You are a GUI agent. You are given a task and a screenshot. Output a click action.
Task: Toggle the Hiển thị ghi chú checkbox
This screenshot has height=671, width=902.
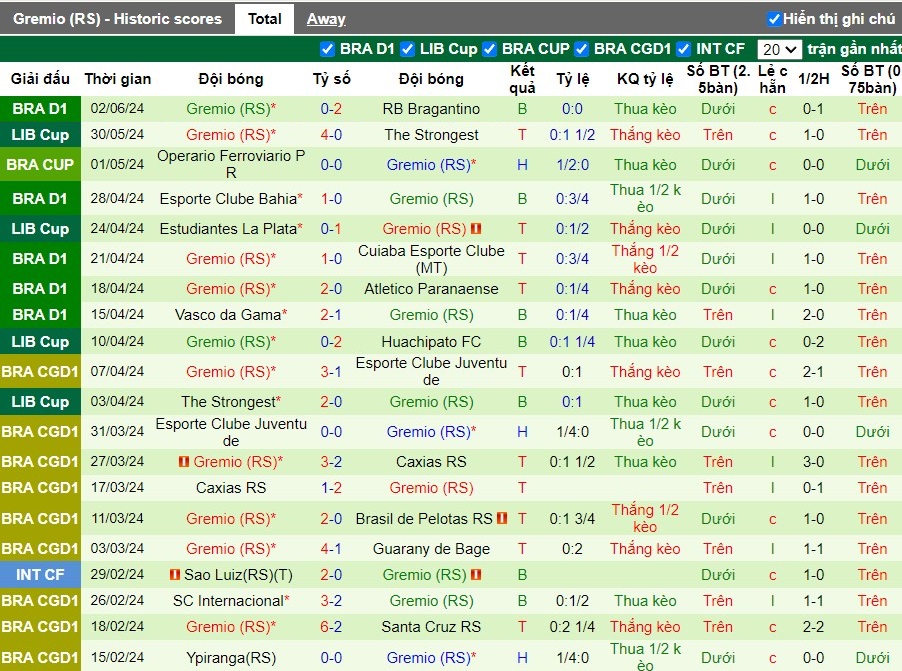click(774, 19)
